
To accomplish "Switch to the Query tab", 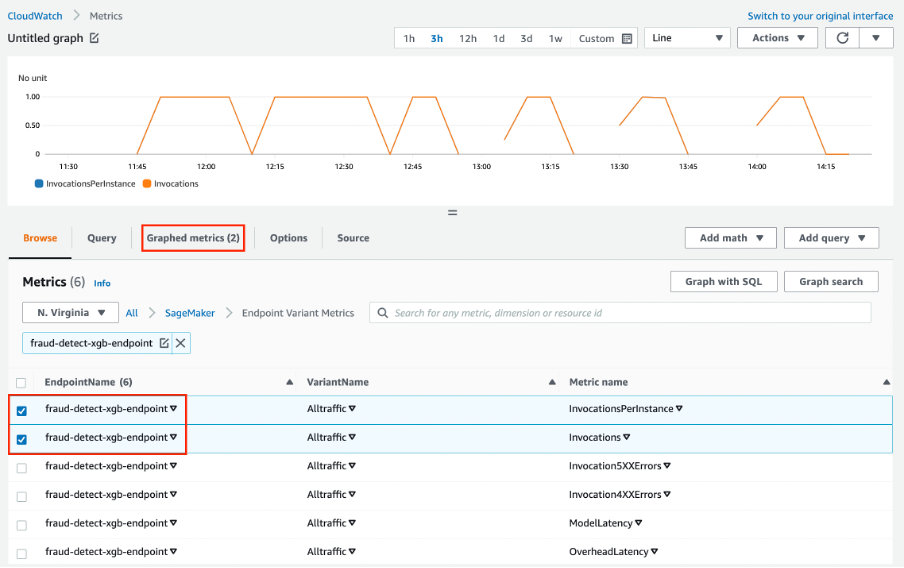I will coord(101,238).
